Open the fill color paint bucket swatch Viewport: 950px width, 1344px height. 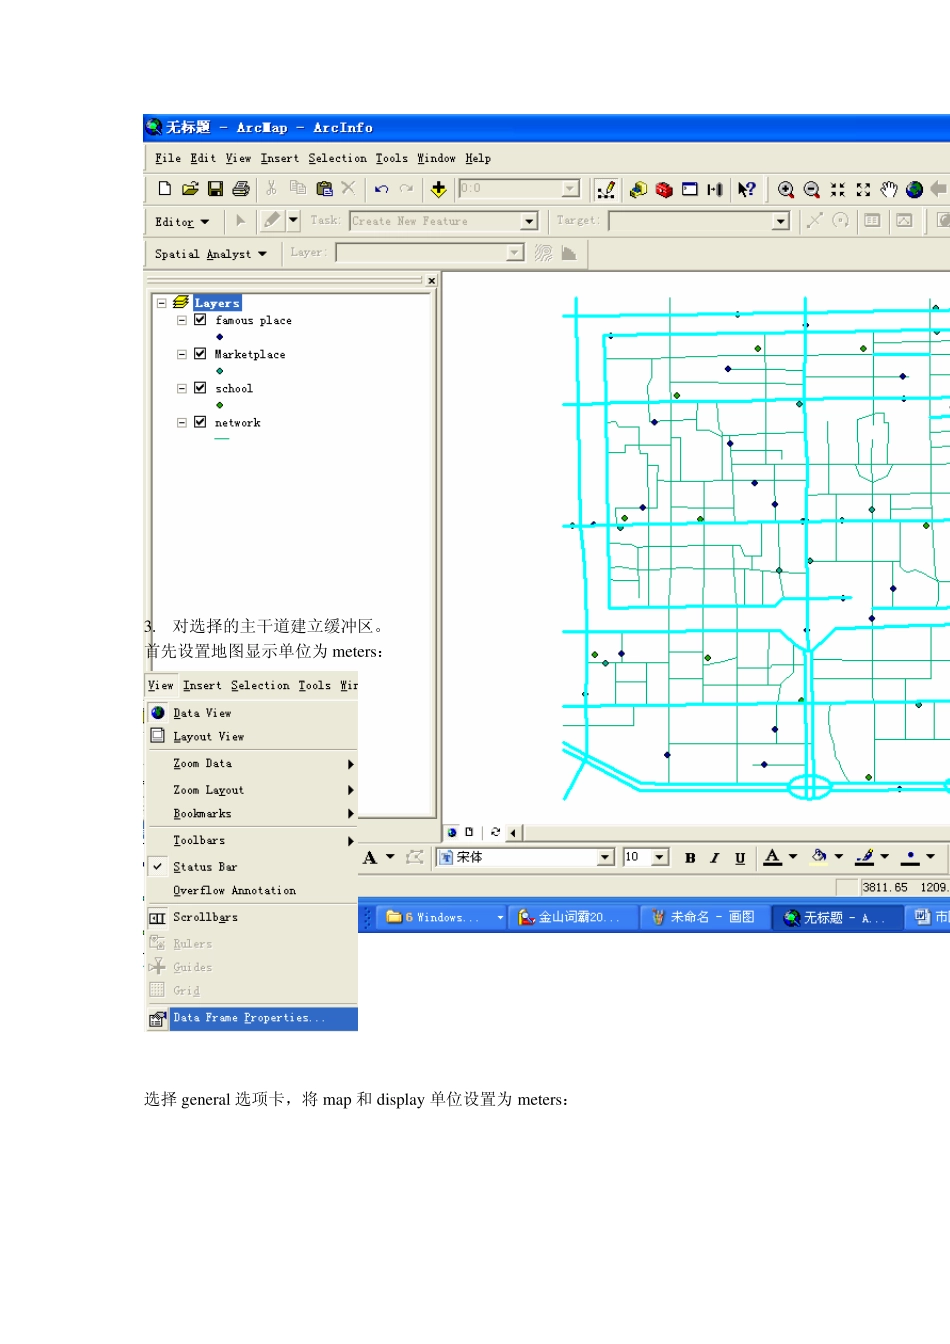[x=819, y=858]
